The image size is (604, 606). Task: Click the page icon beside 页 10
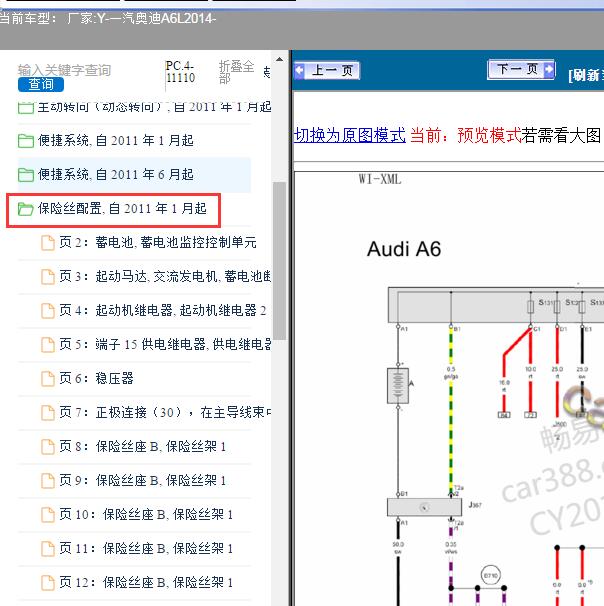pos(48,514)
